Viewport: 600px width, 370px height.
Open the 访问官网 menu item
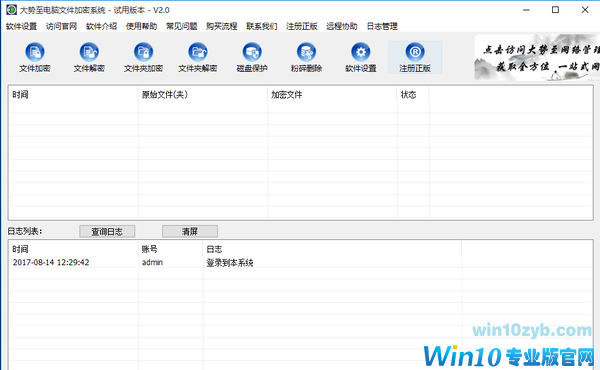point(62,26)
